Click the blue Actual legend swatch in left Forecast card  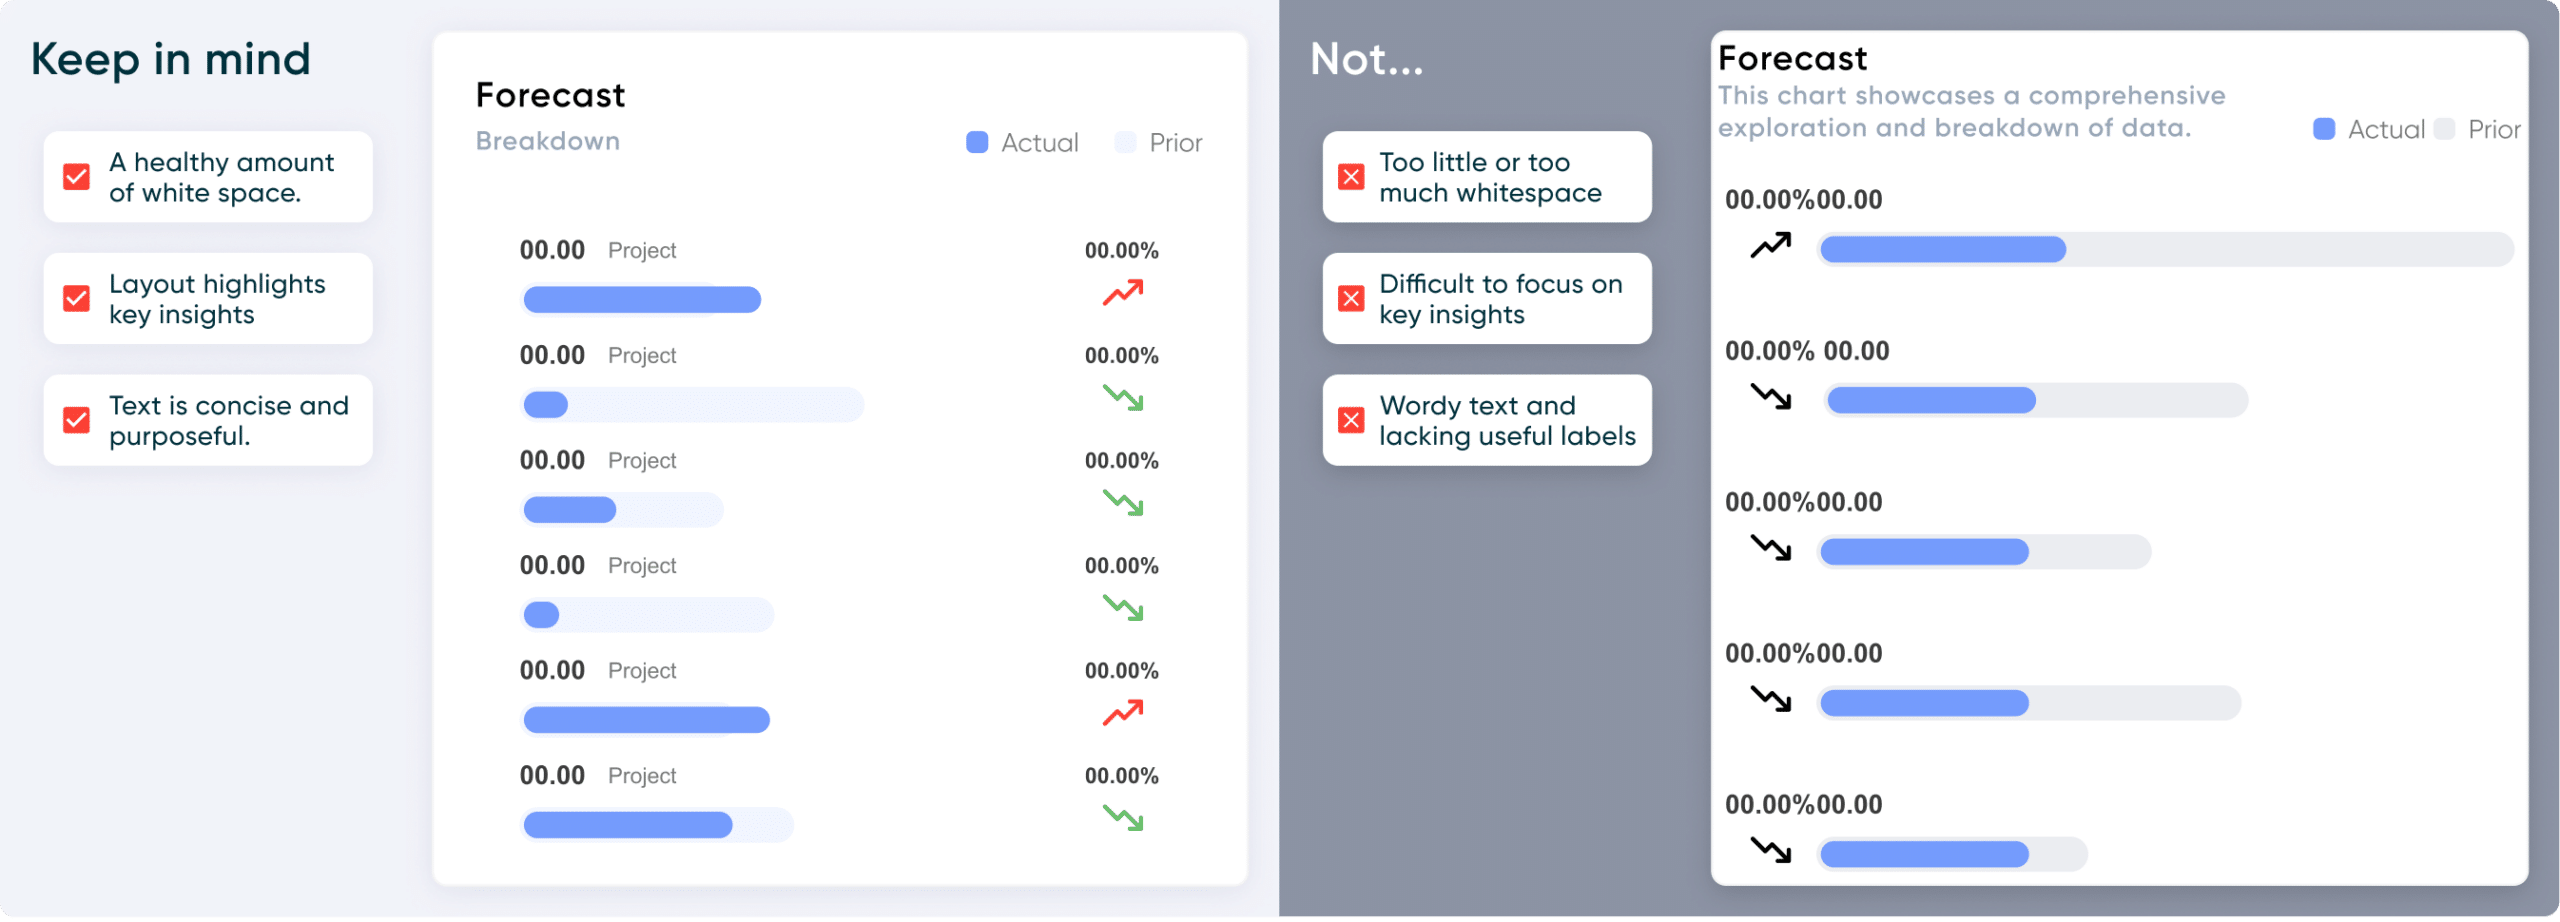(977, 143)
